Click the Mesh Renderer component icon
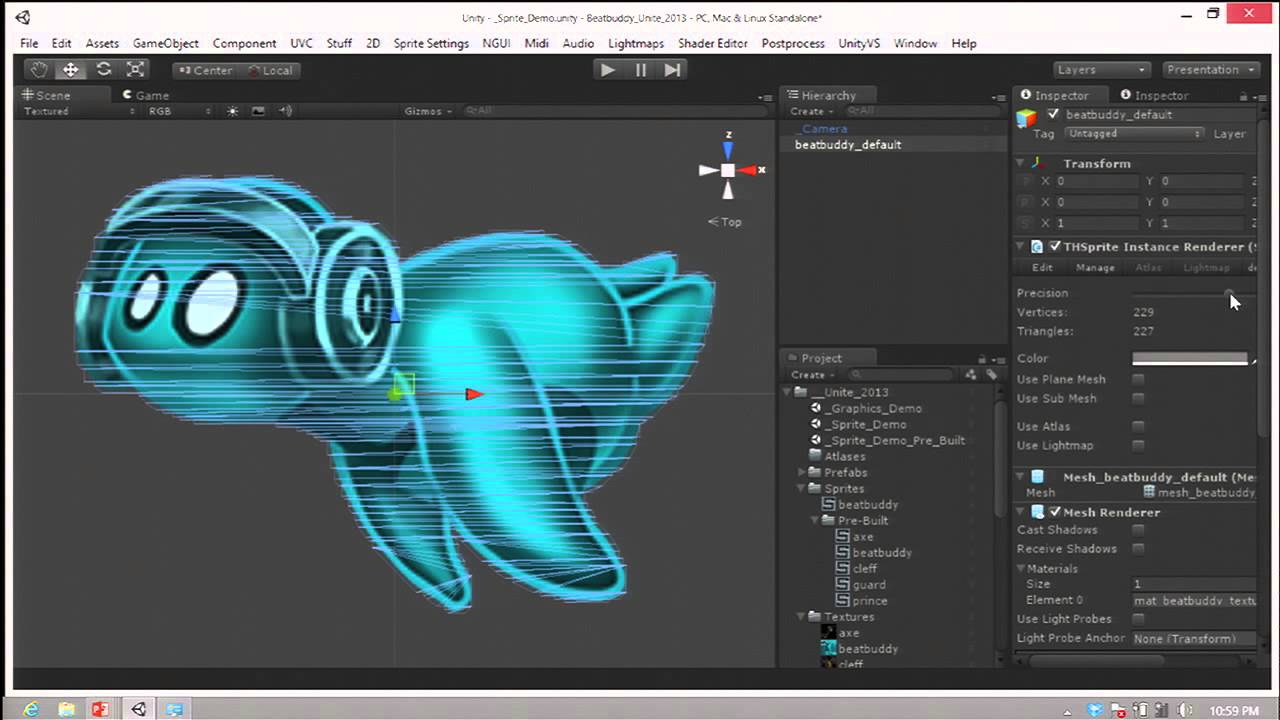The width and height of the screenshot is (1280, 720). pos(1037,512)
